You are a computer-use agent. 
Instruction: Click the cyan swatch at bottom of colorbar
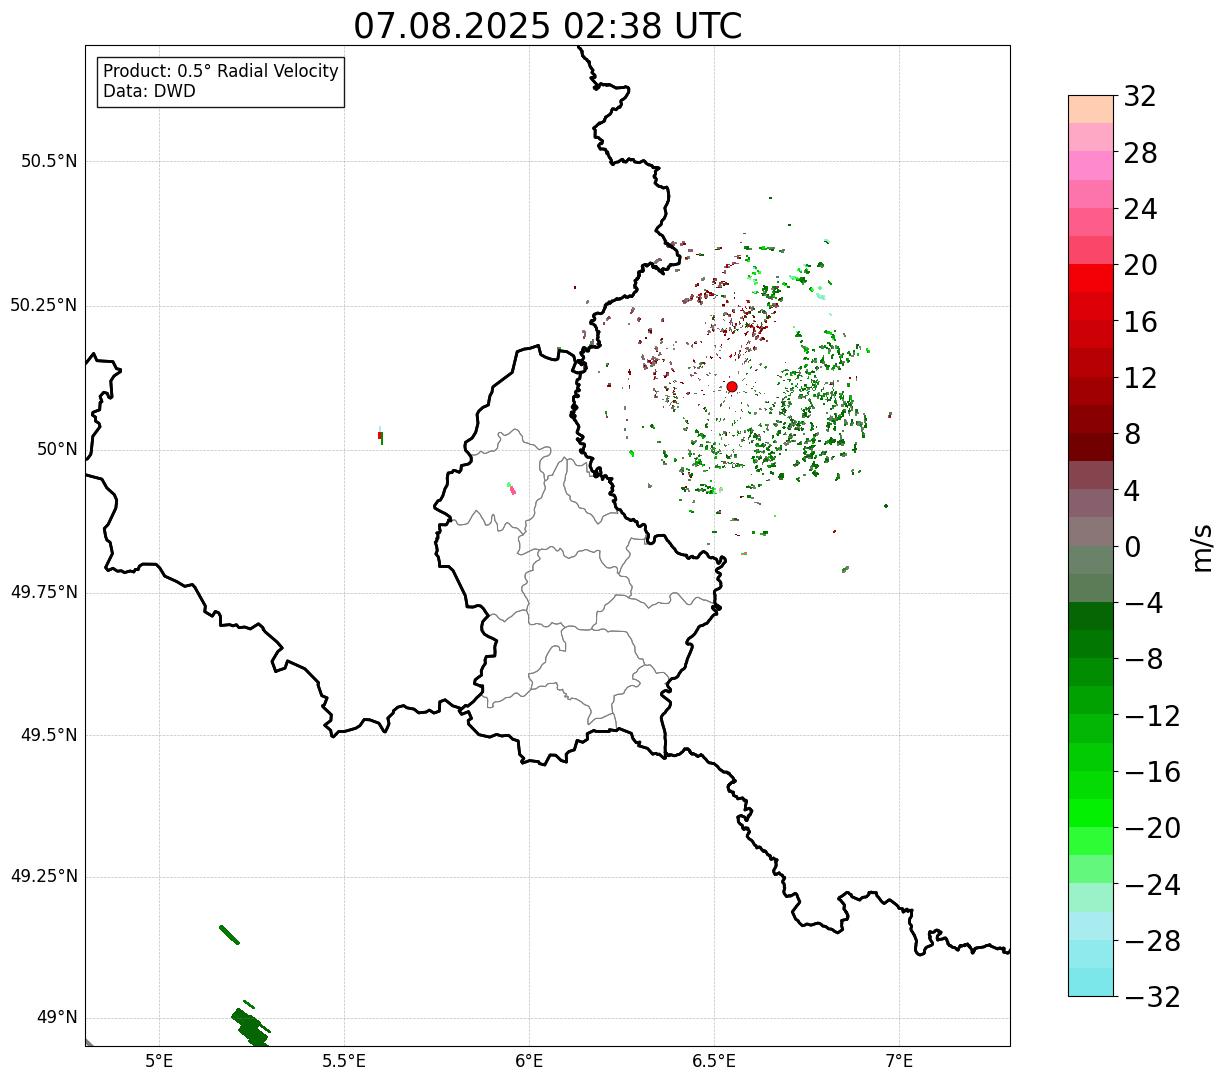coord(1091,982)
